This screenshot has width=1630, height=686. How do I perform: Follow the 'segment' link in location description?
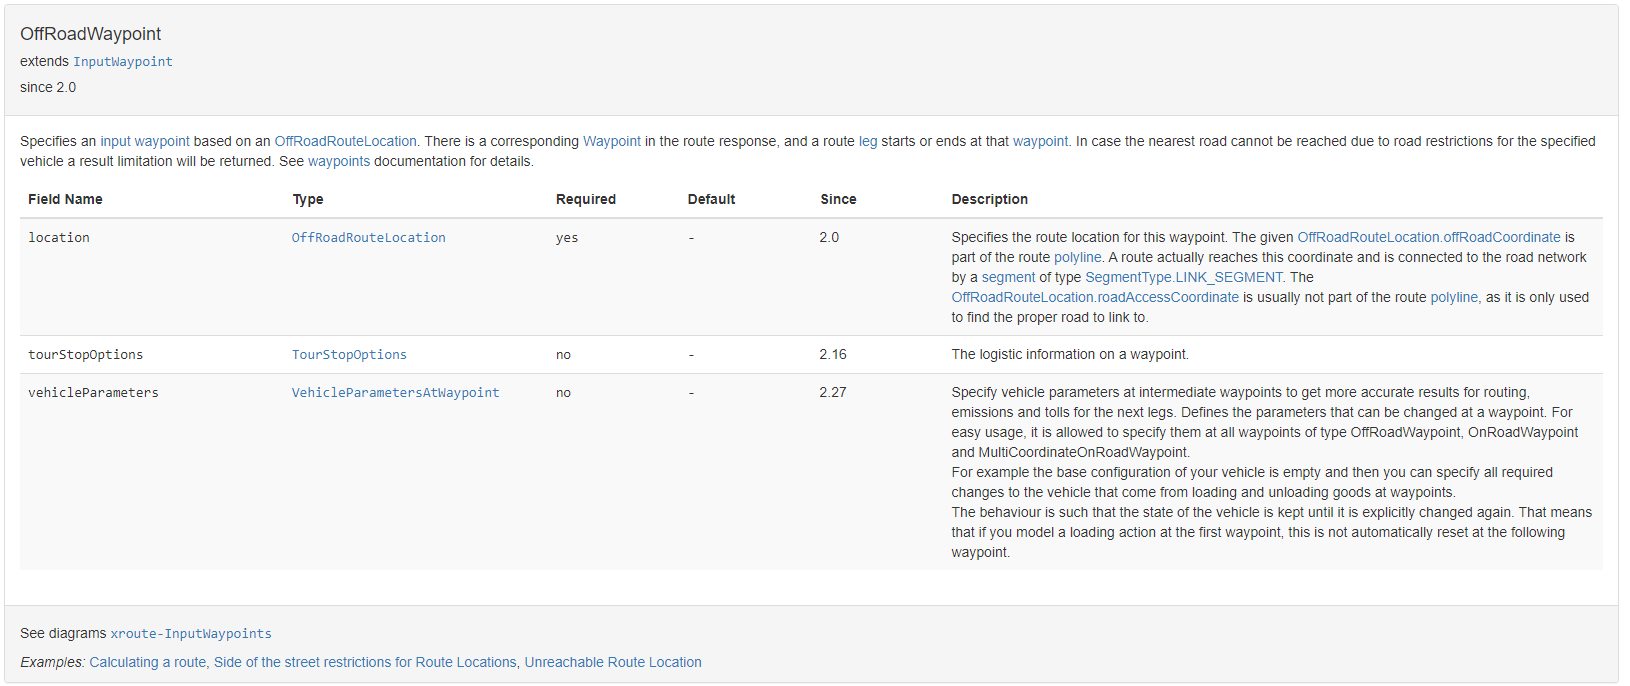click(1008, 277)
